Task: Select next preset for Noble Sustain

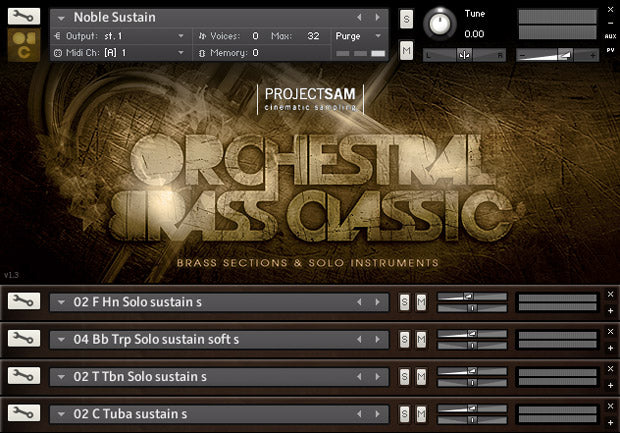Action: pyautogui.click(x=378, y=17)
